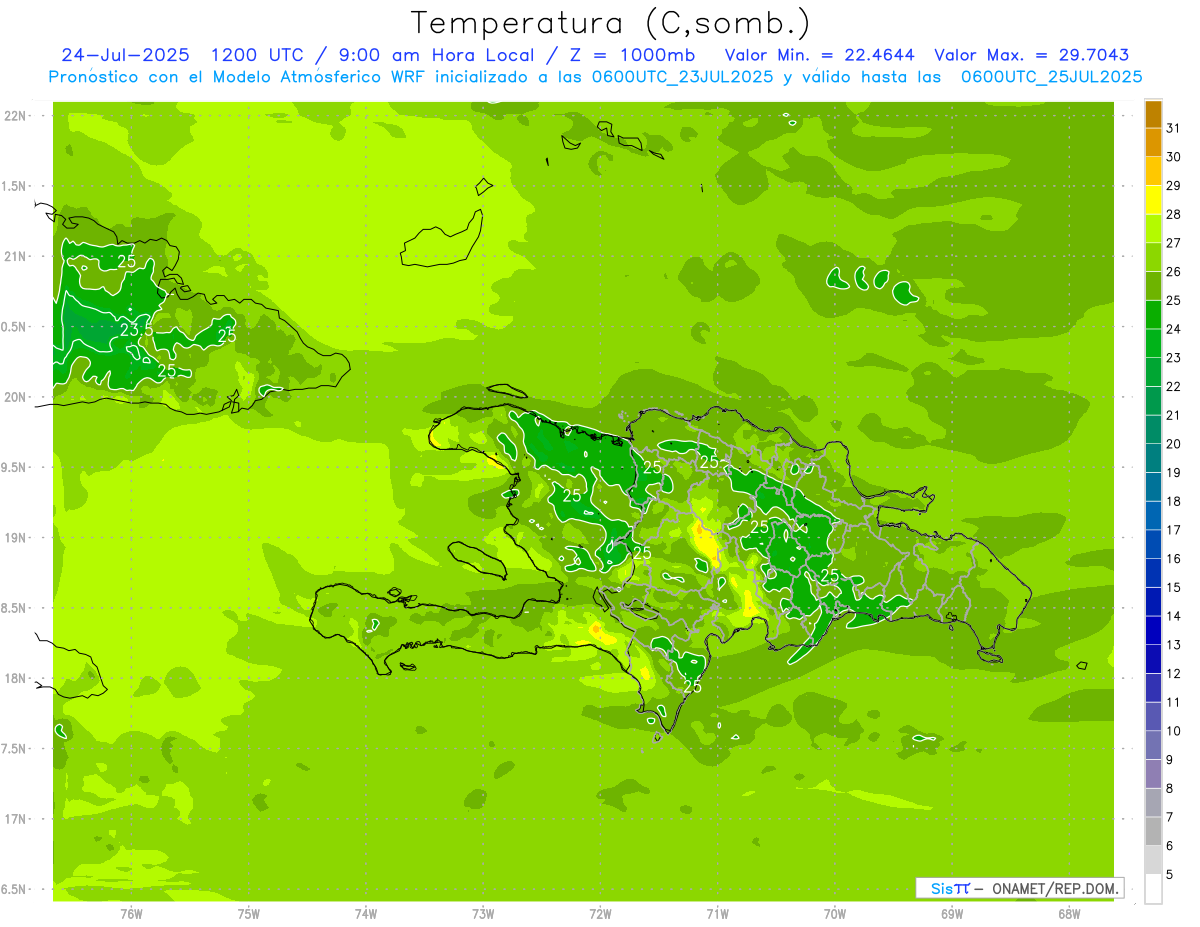The width and height of the screenshot is (1200, 927).
Task: Click the legend value "20"
Action: click(1173, 444)
